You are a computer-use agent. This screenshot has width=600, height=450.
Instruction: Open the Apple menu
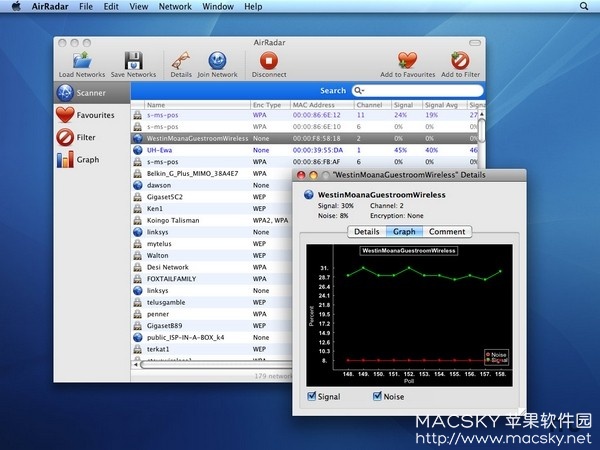(x=16, y=6)
